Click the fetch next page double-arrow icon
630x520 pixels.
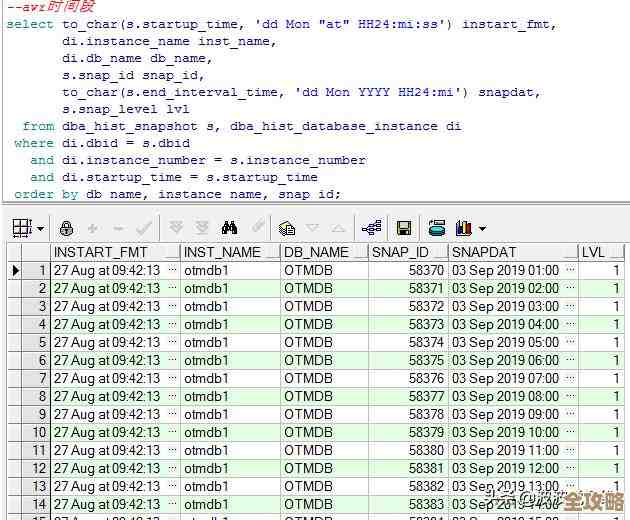[176, 228]
